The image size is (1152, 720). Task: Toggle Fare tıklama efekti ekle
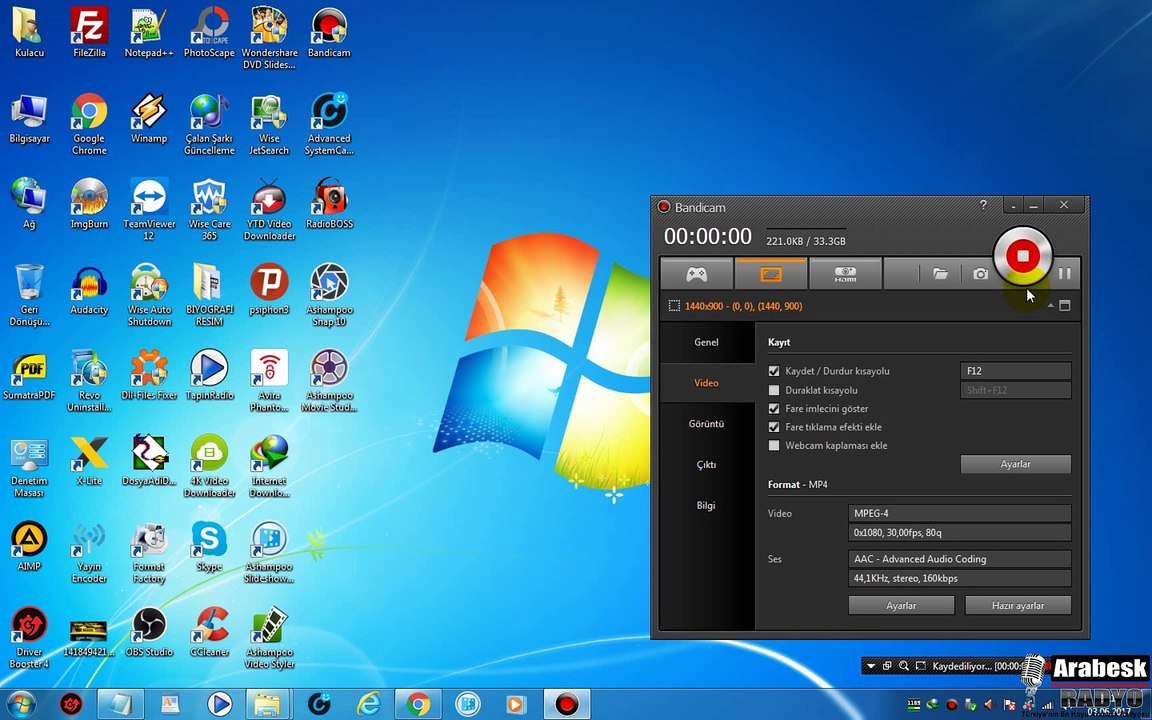774,427
